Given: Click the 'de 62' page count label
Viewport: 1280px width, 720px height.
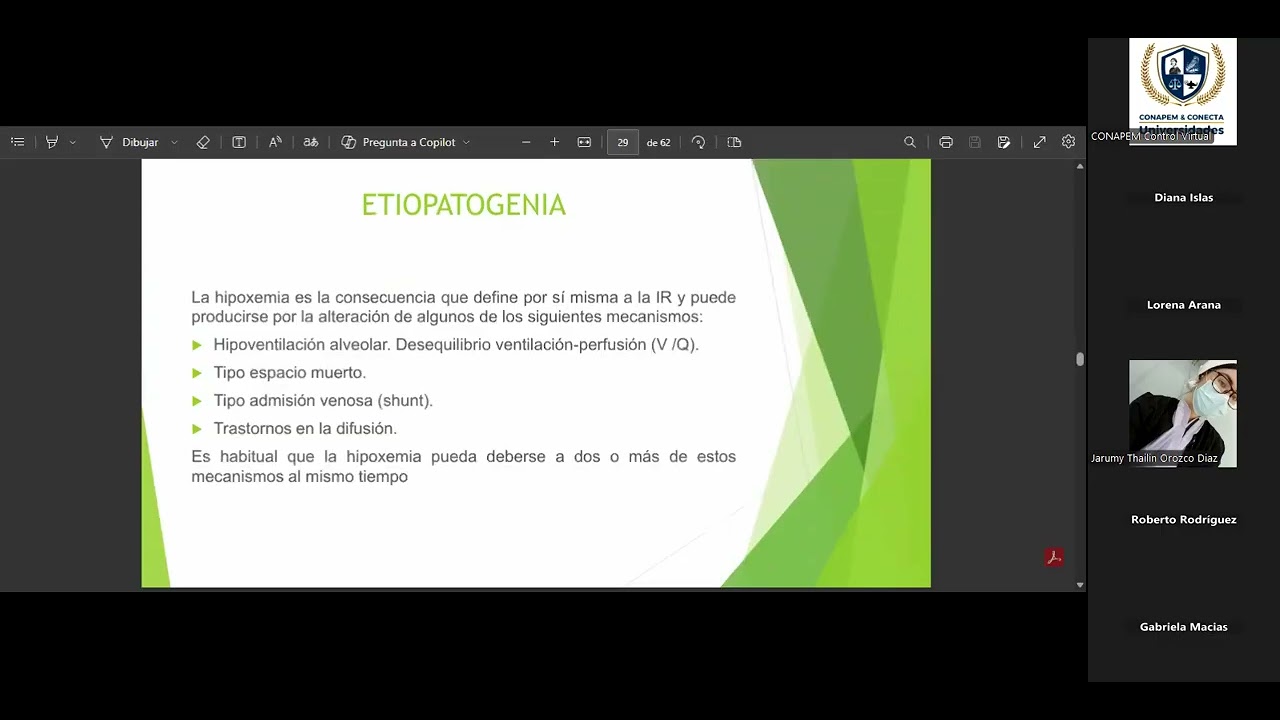Looking at the screenshot, I should [658, 143].
